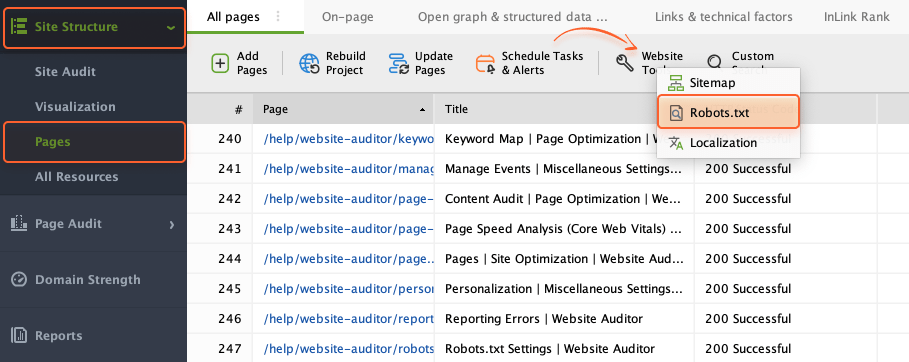Open row 243 page link

point(348,229)
